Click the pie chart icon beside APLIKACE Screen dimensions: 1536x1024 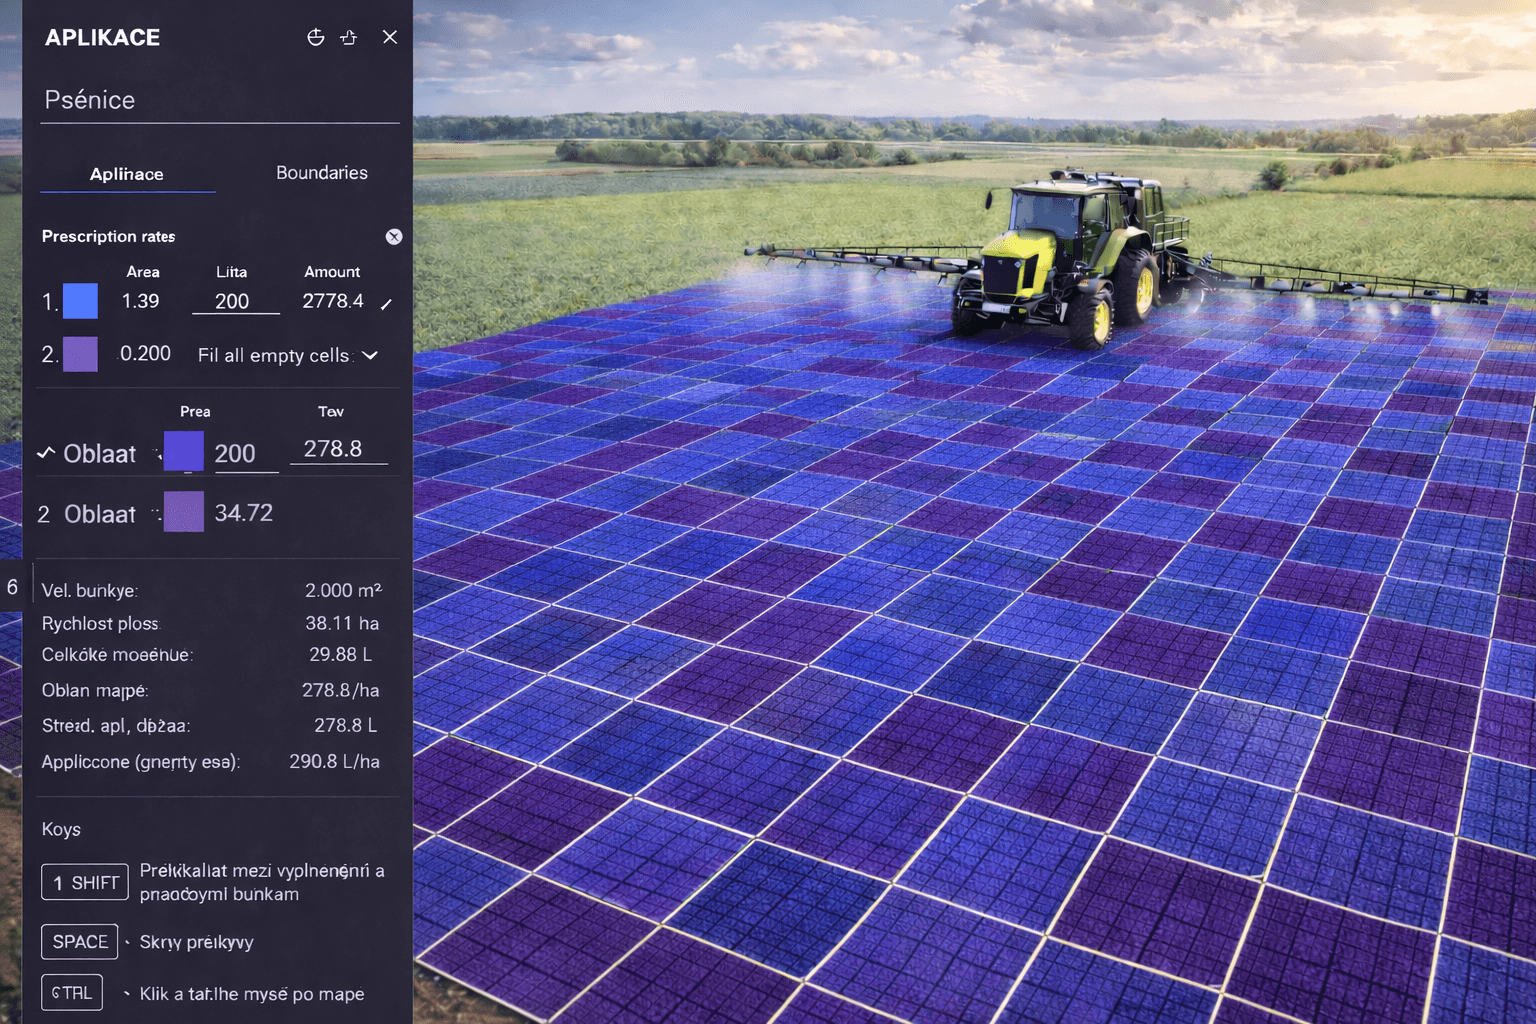pyautogui.click(x=315, y=37)
